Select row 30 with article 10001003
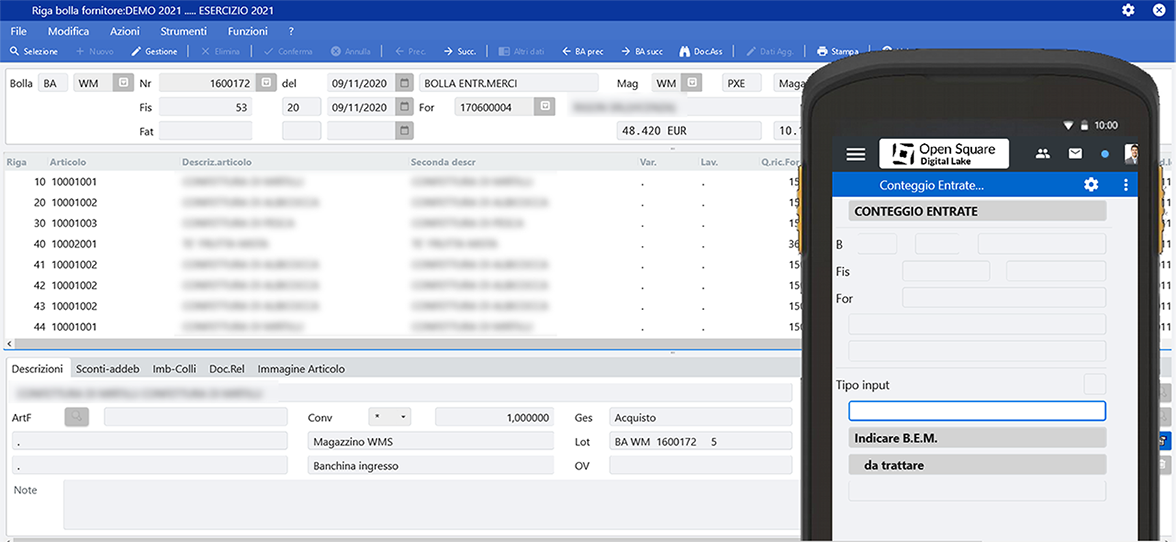The image size is (1176, 542). 401,223
